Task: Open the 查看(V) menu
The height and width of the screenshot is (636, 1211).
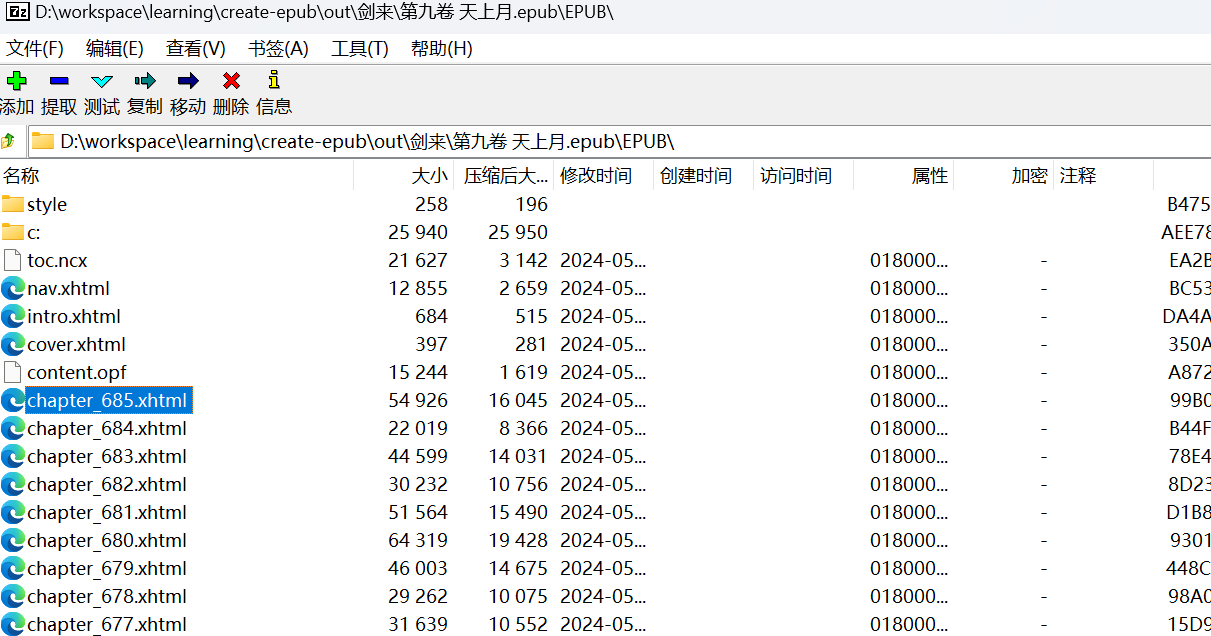Action: coord(194,47)
